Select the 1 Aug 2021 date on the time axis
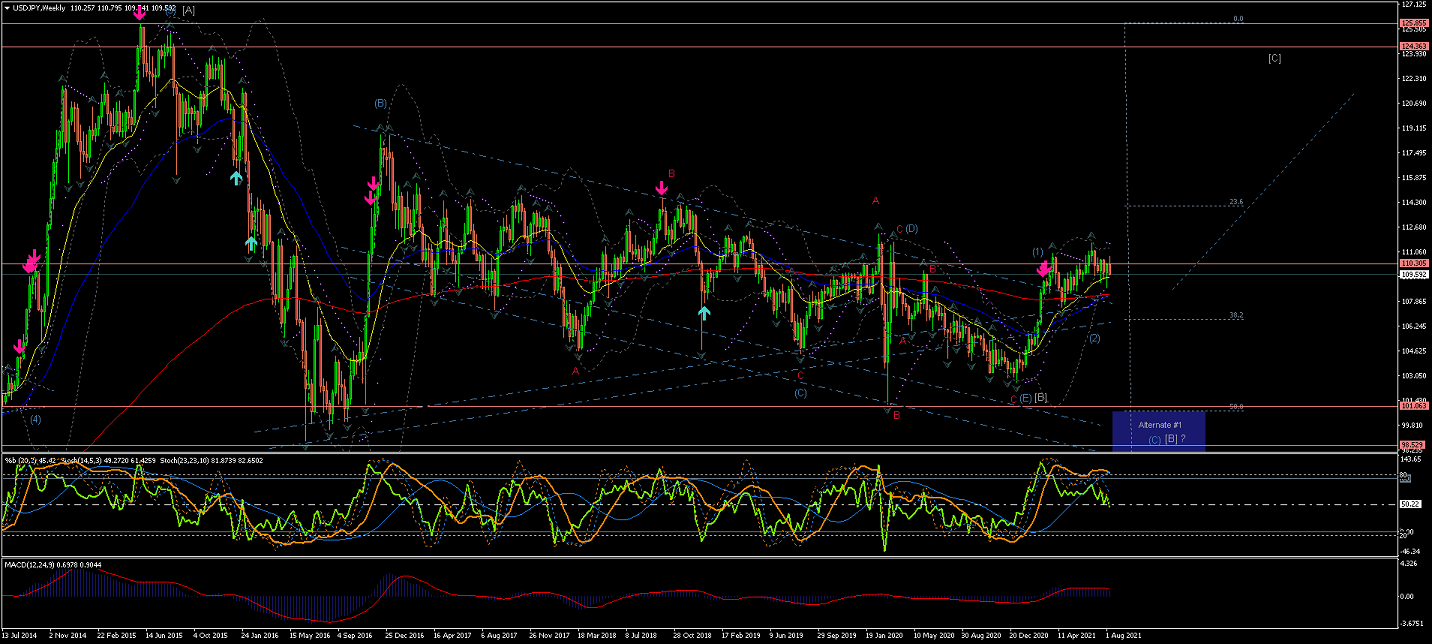Viewport: 1432px width, 644px height. [1120, 635]
